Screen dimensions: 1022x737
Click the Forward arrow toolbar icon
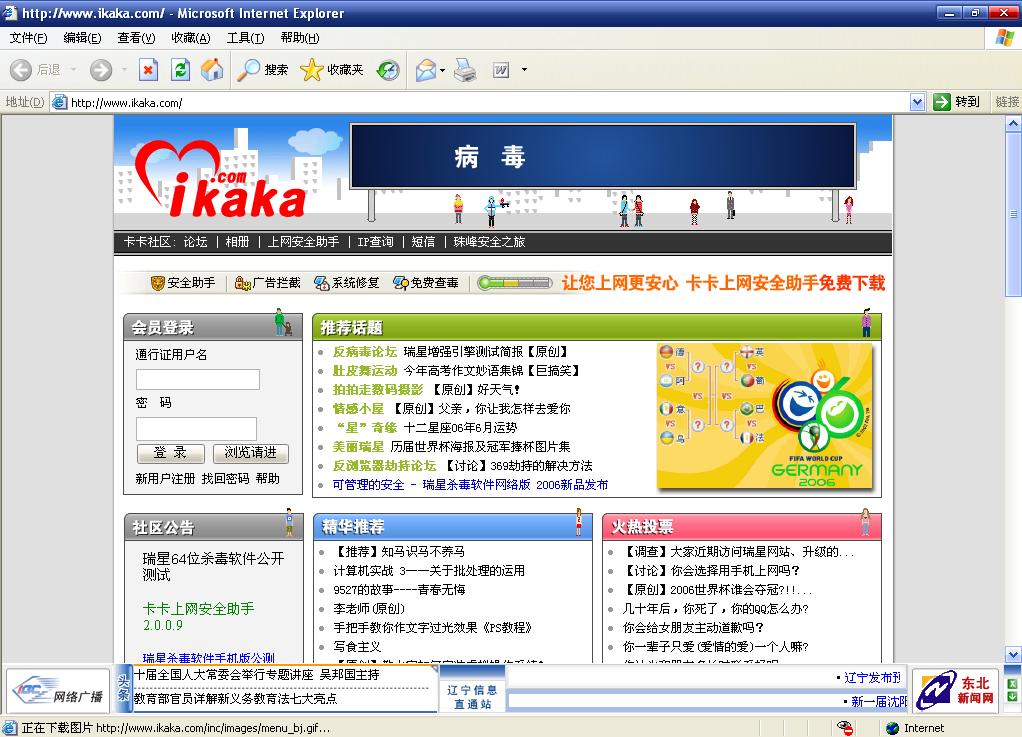[100, 70]
